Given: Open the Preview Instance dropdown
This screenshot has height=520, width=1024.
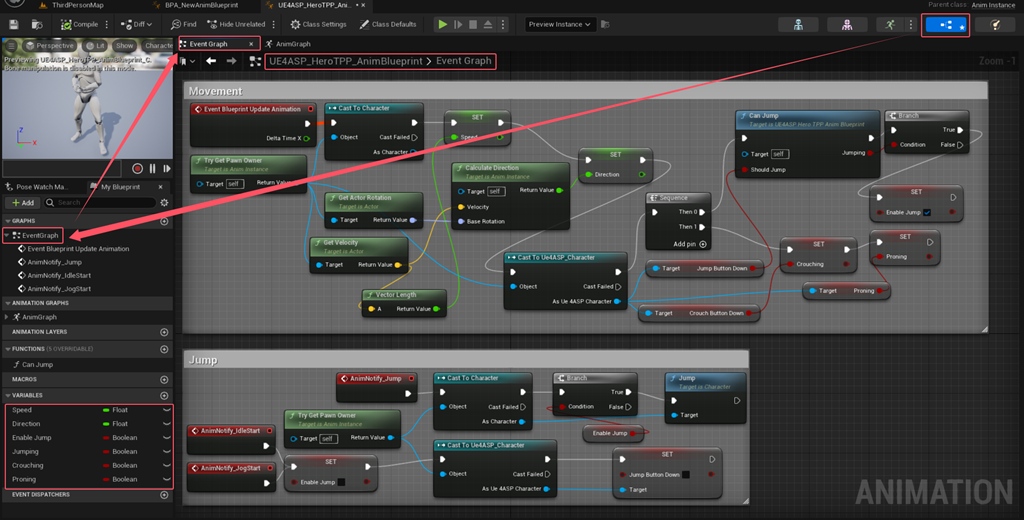Looking at the screenshot, I should point(560,25).
